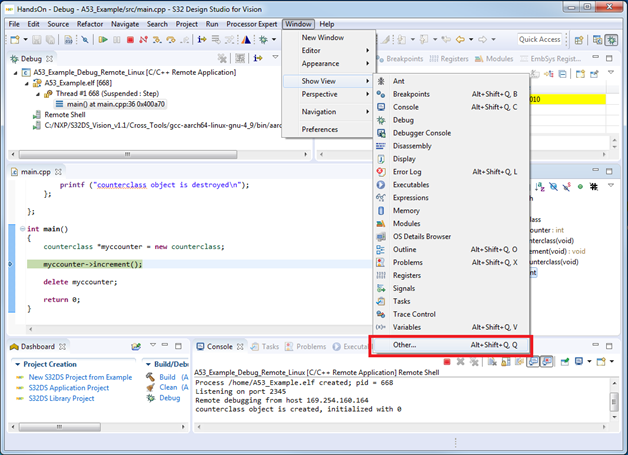Switch to the Tasks tab

point(265,346)
